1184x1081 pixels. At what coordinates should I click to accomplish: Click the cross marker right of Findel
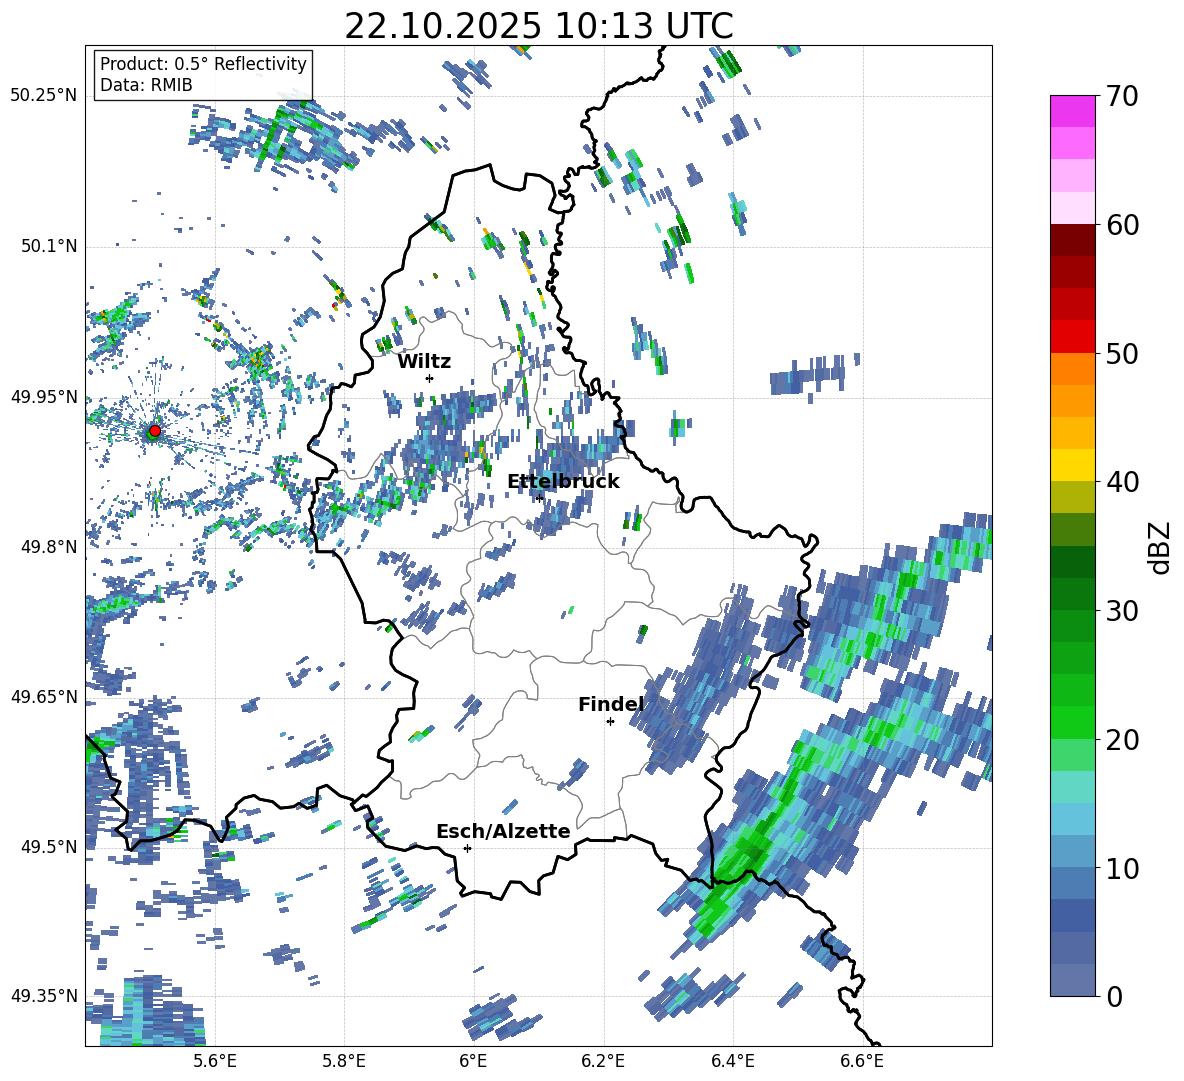coord(610,722)
